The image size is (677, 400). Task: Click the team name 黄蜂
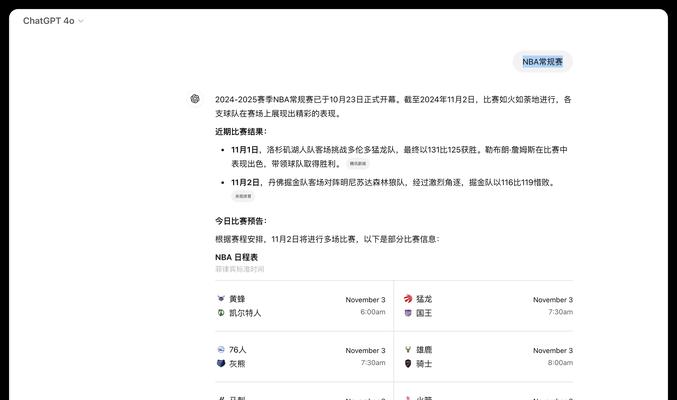pos(237,299)
